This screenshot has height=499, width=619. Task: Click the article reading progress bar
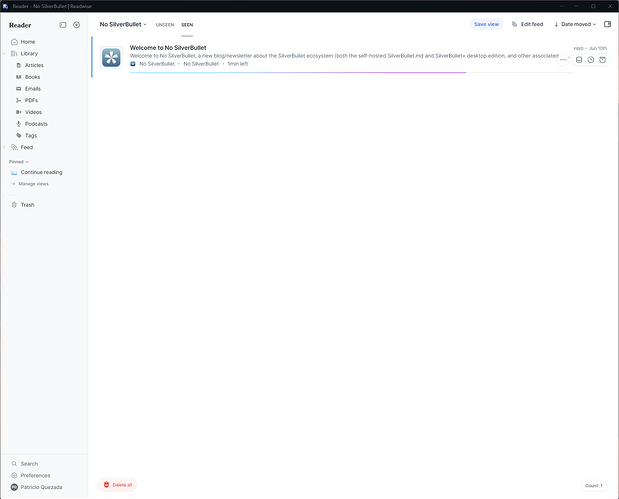351,73
